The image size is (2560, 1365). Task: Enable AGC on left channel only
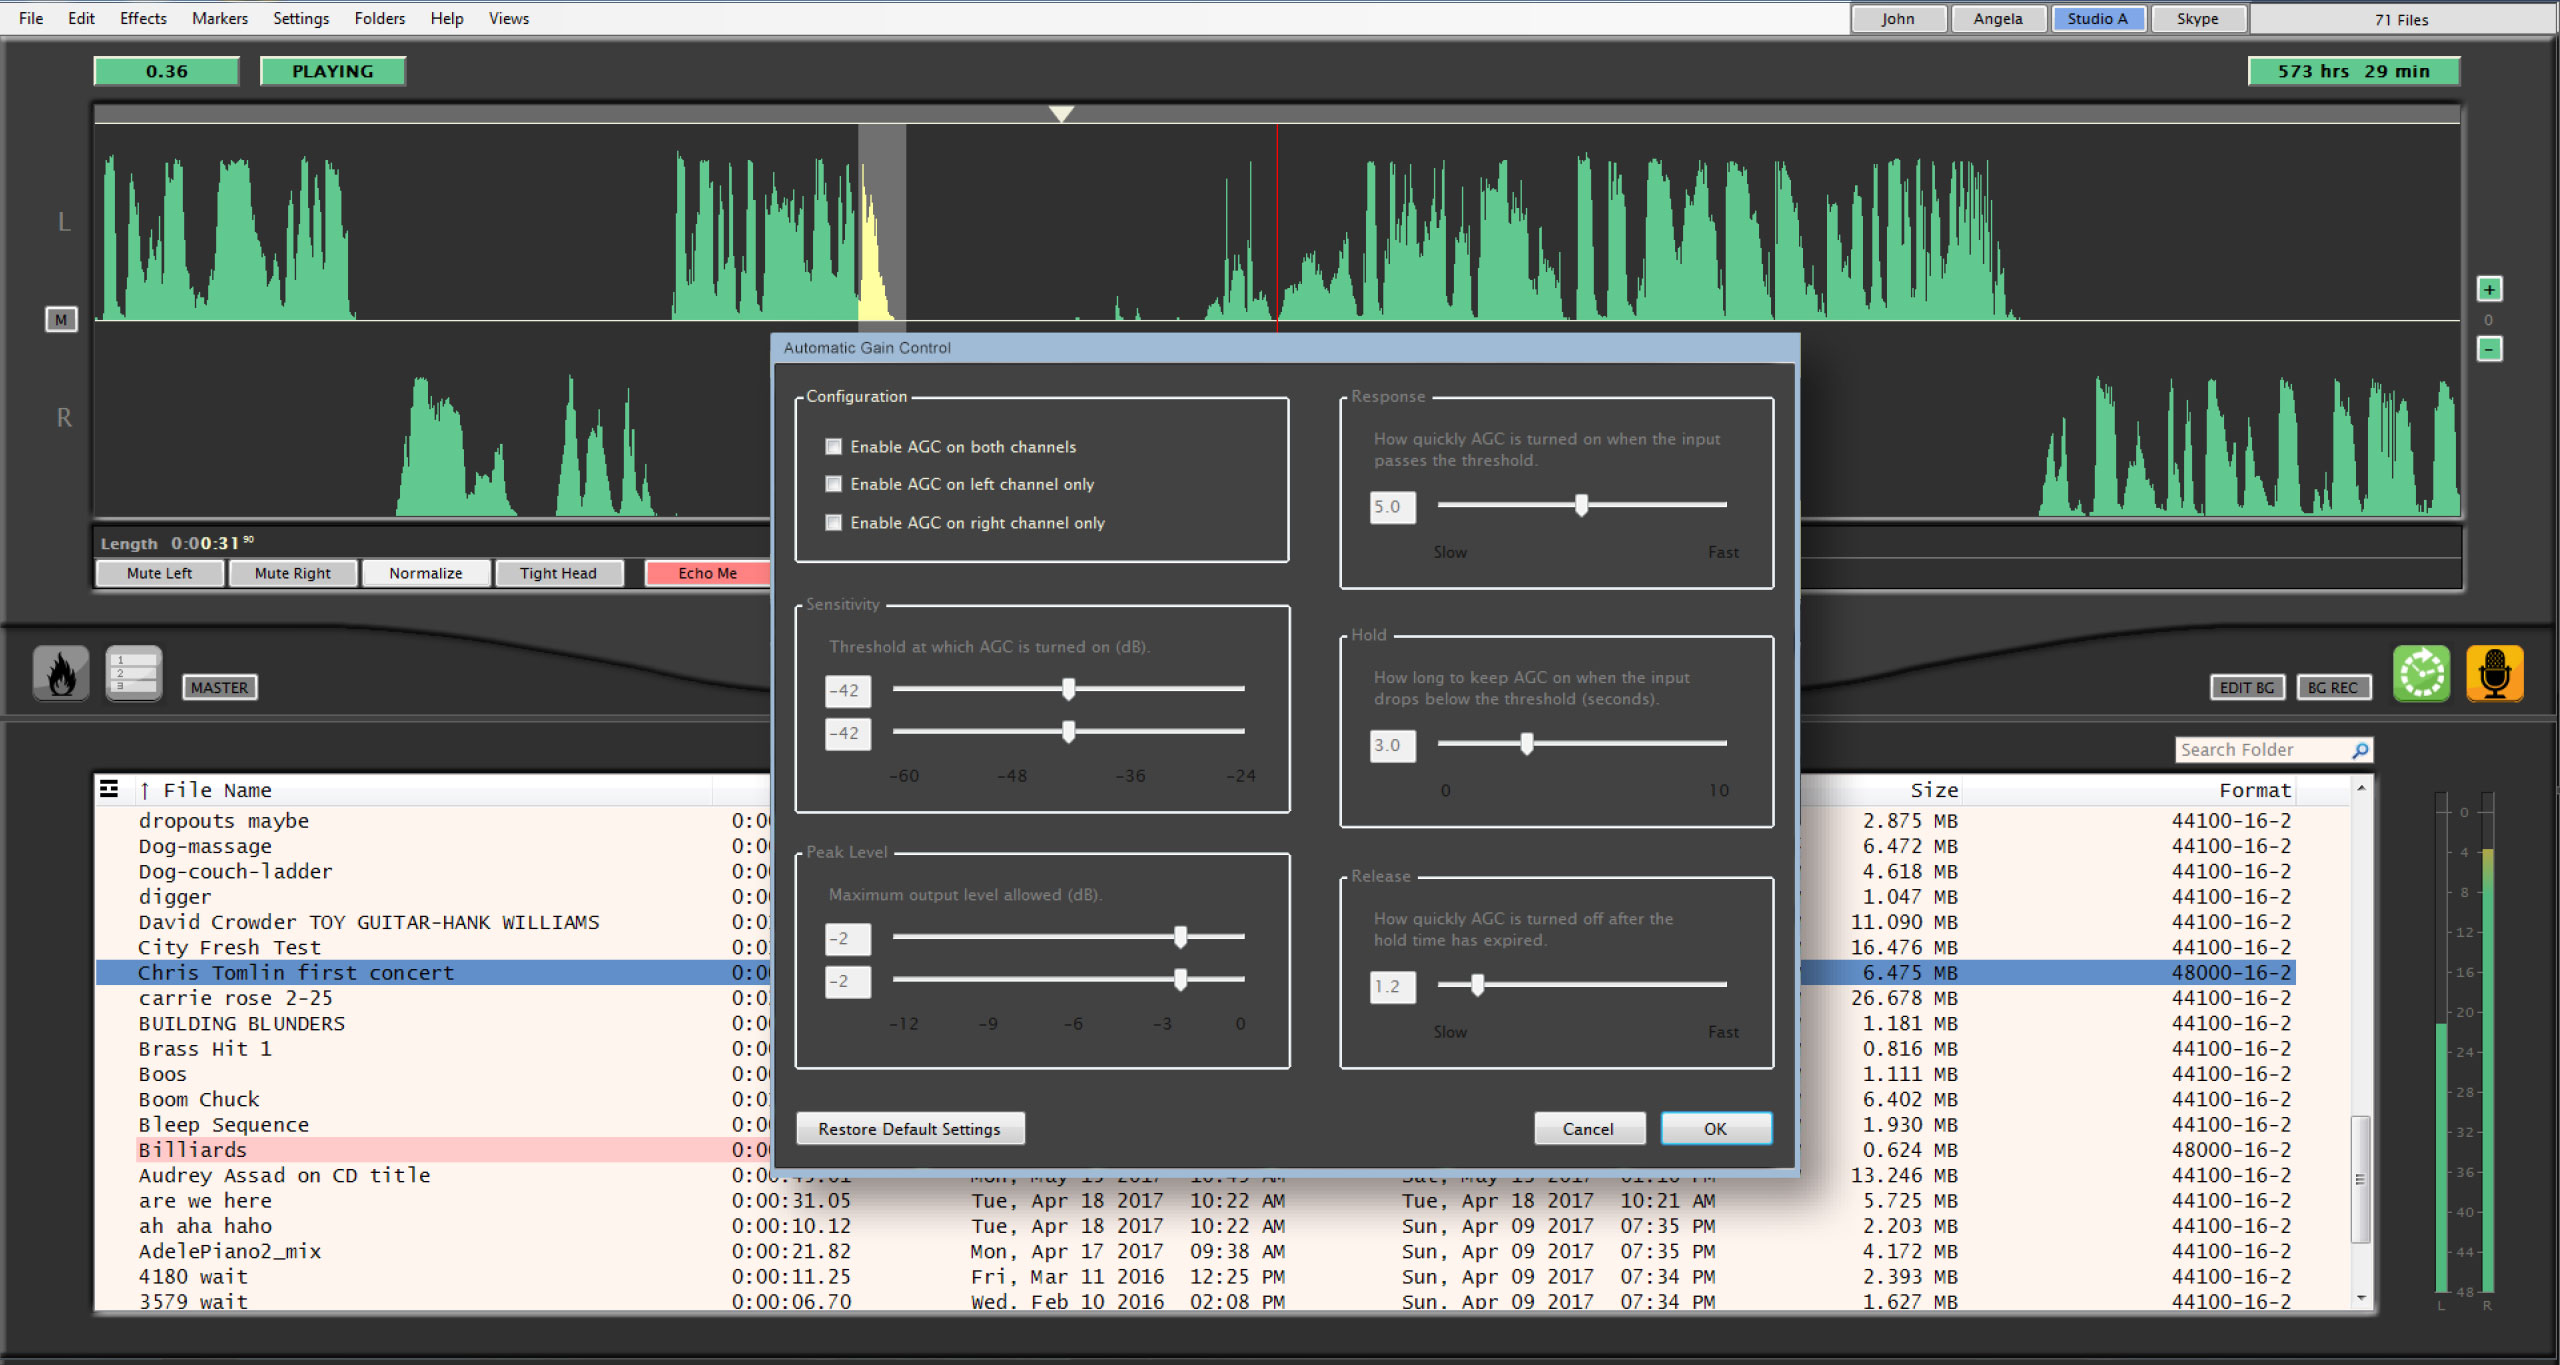833,484
